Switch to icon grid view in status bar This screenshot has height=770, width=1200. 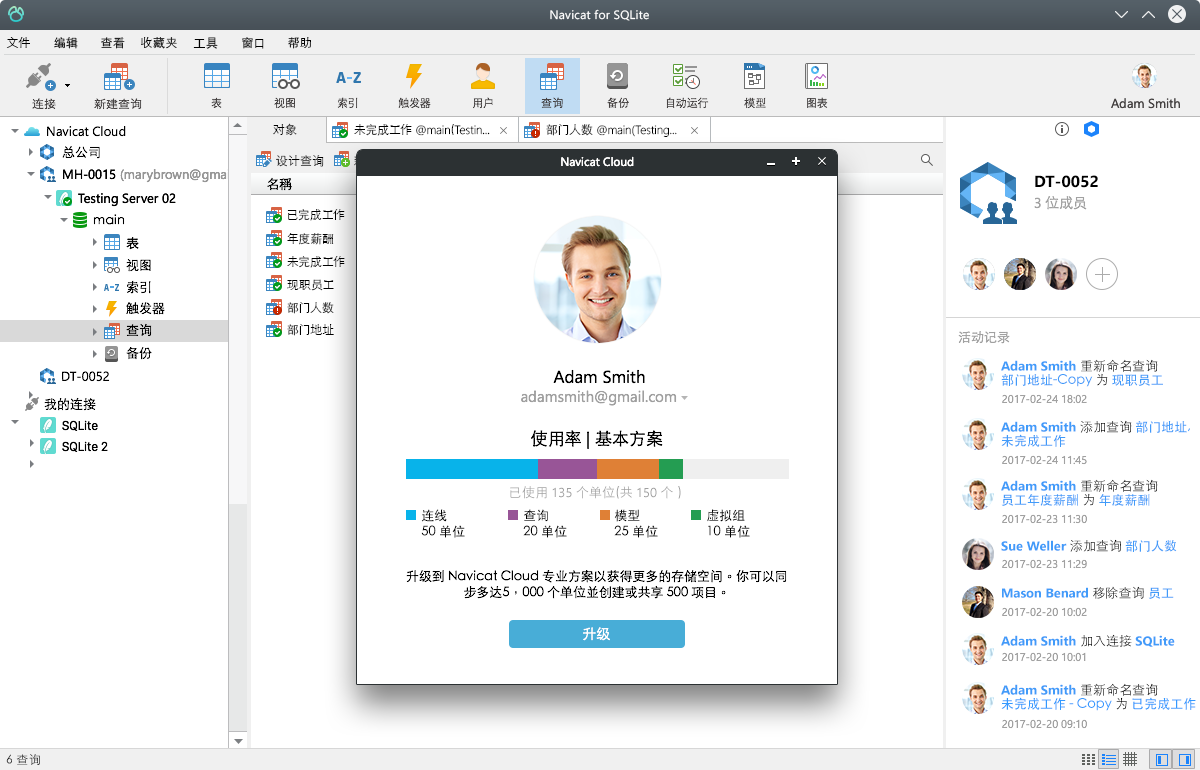(x=1089, y=760)
